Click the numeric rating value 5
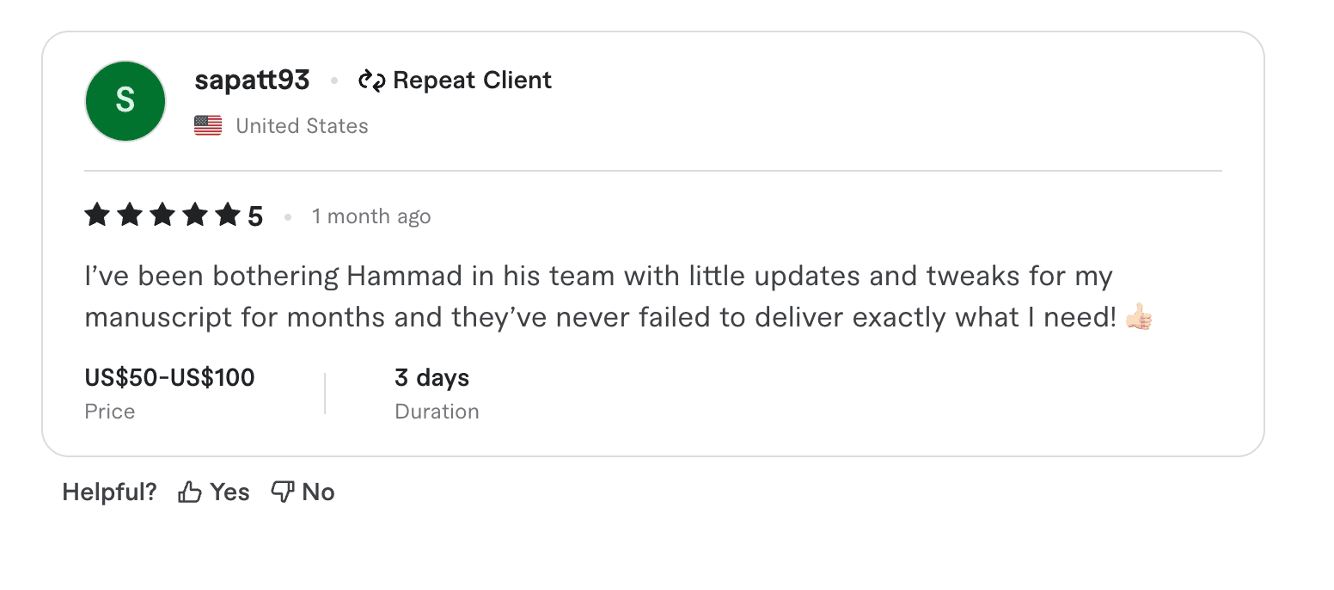1334x590 pixels. pyautogui.click(x=255, y=214)
